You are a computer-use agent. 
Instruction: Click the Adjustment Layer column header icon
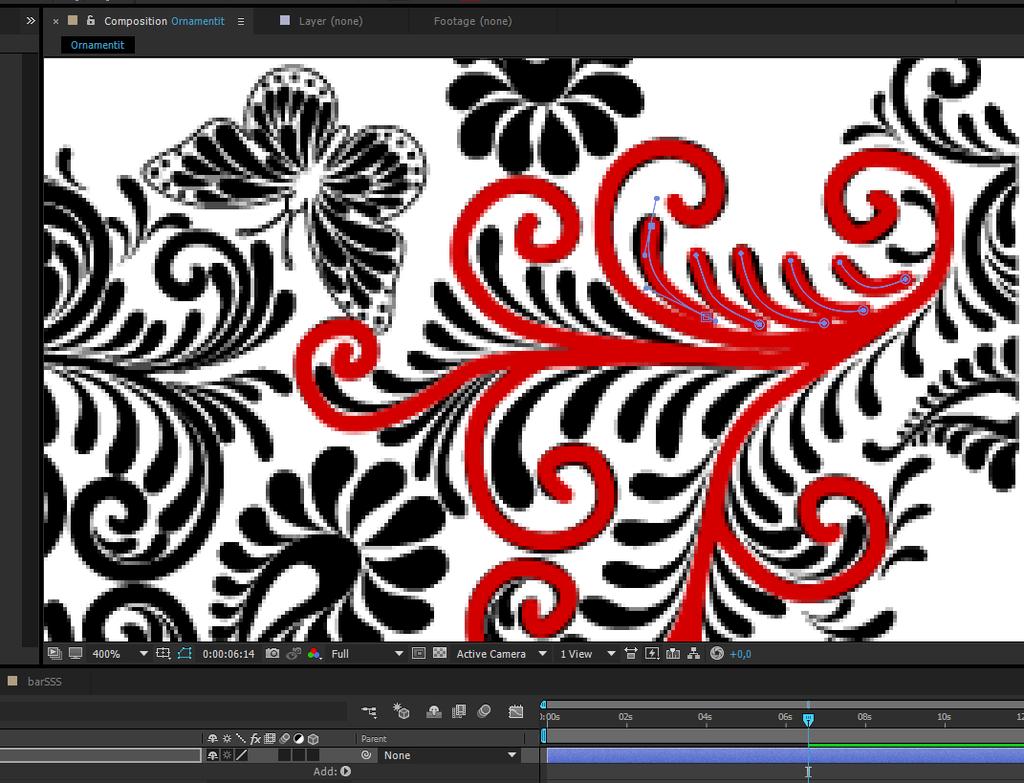pyautogui.click(x=298, y=739)
